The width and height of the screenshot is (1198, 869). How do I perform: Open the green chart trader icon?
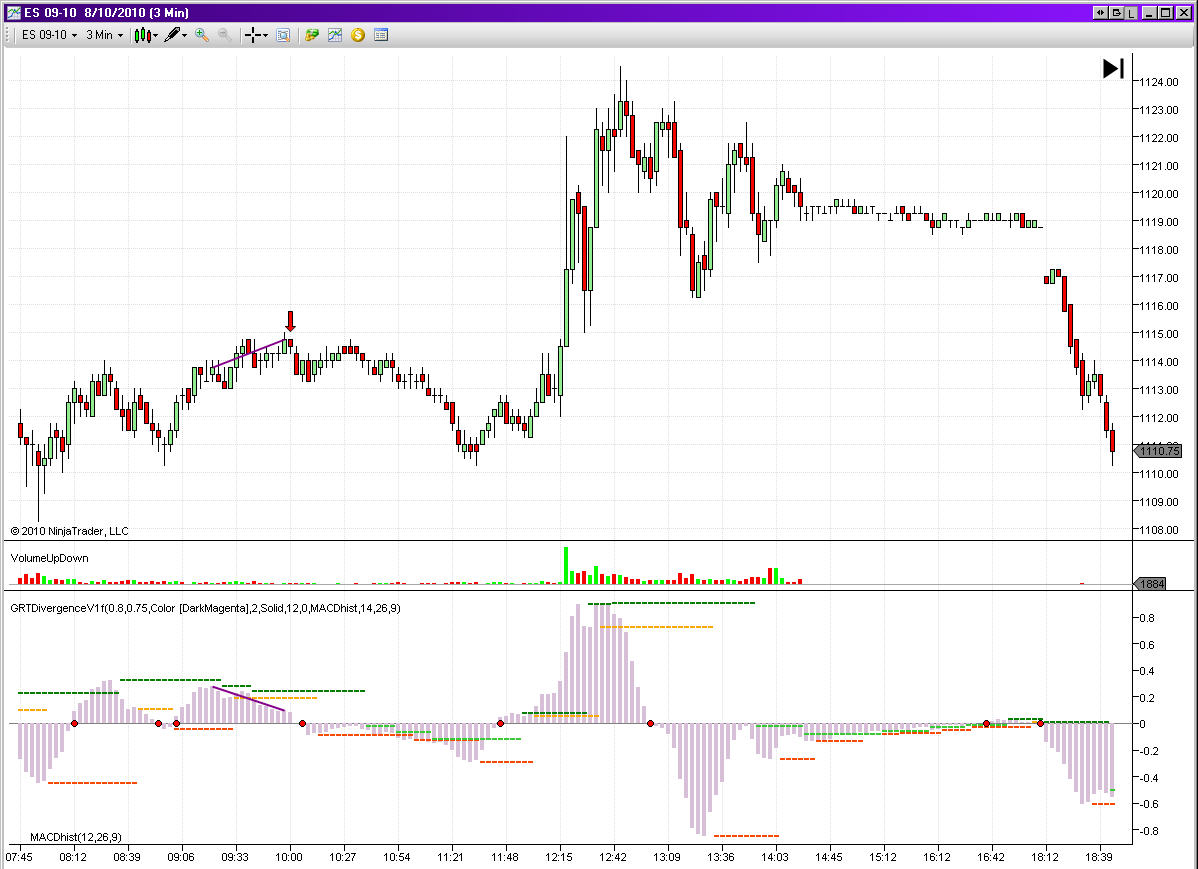click(311, 35)
